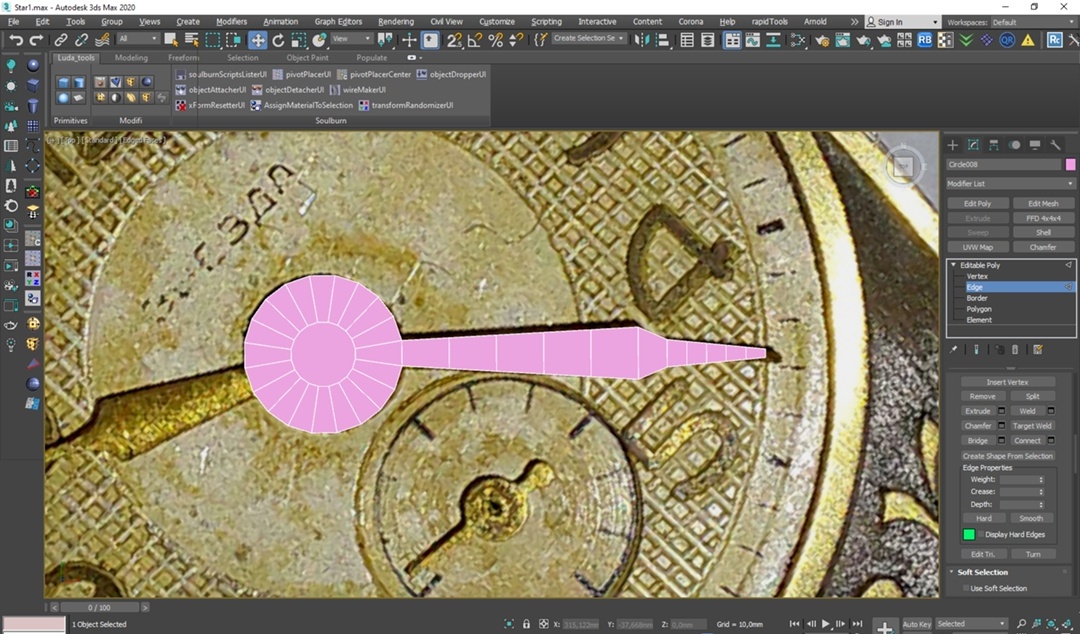
Task: Click the green hard edge color swatch
Action: pos(968,534)
